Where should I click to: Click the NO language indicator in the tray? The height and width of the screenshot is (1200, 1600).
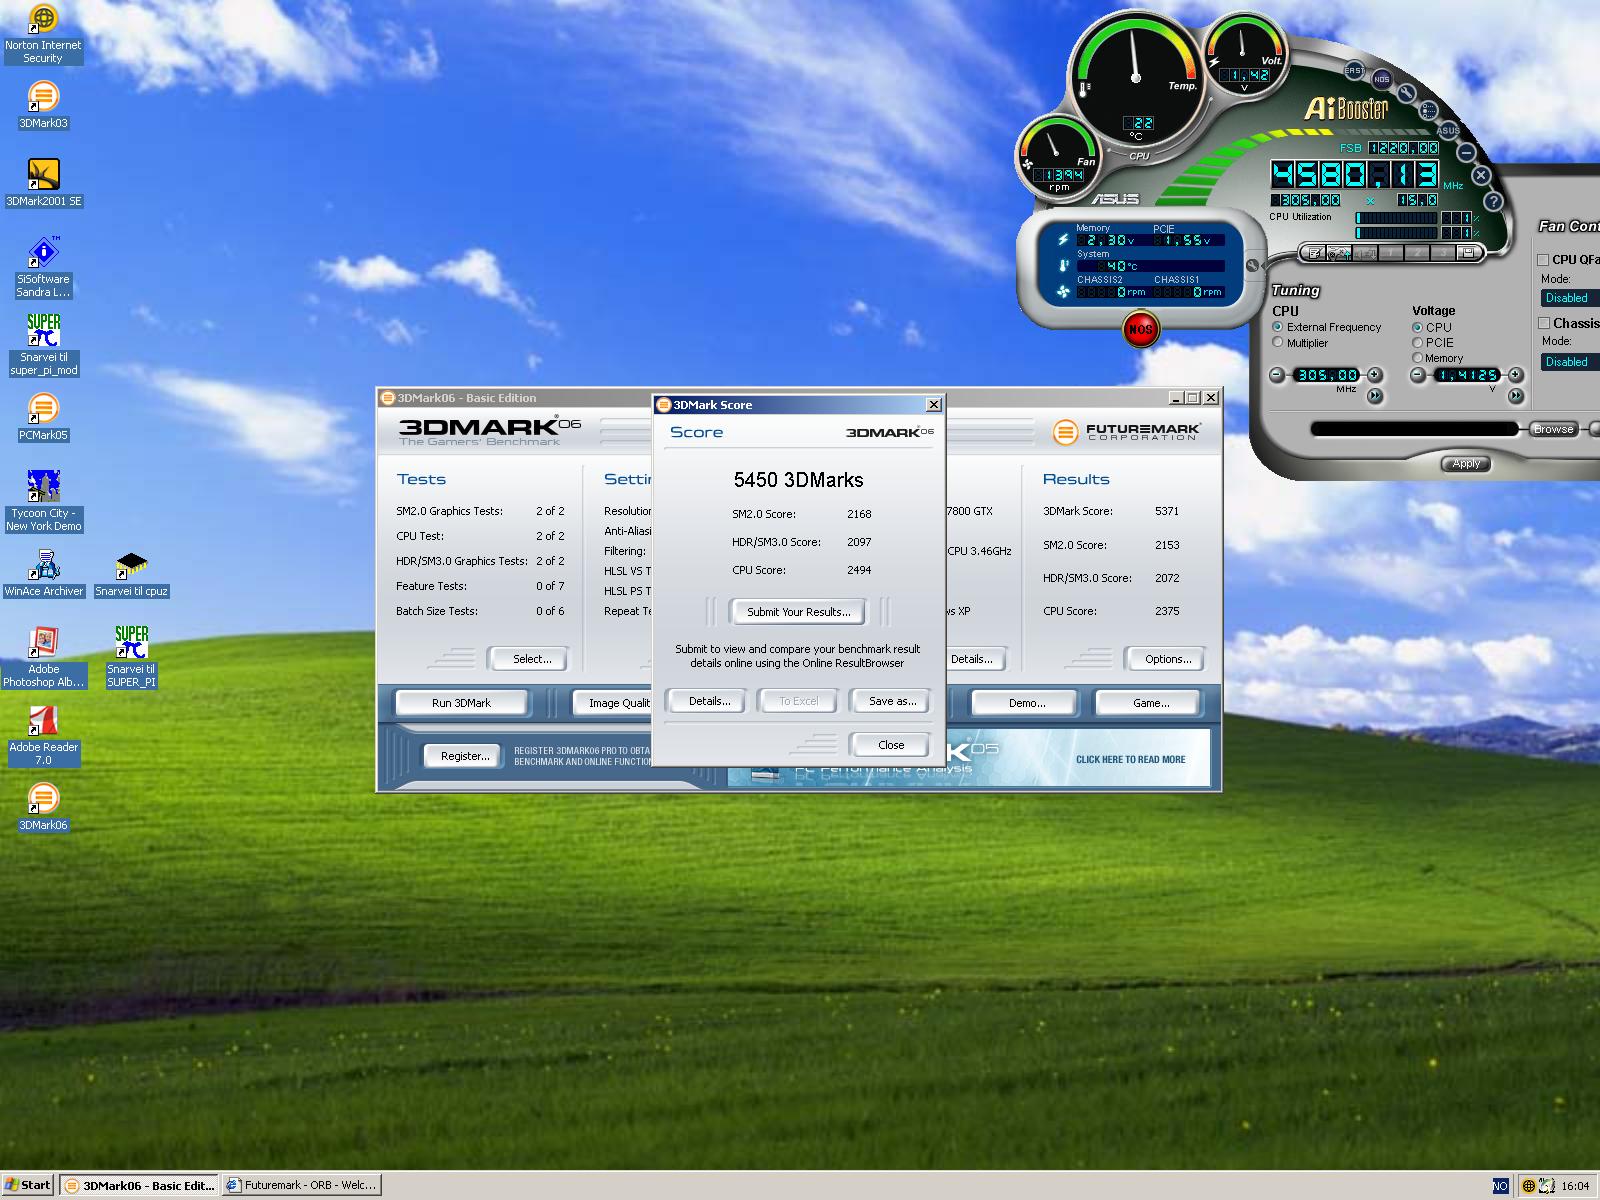[1500, 1186]
